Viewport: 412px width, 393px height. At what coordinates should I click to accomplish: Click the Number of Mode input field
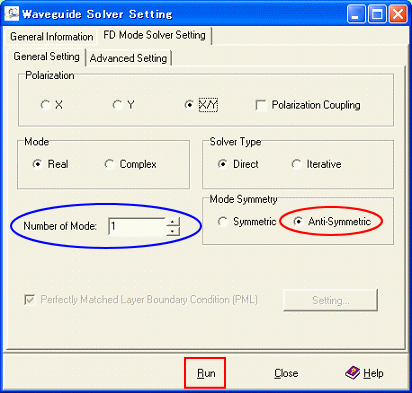click(x=137, y=226)
